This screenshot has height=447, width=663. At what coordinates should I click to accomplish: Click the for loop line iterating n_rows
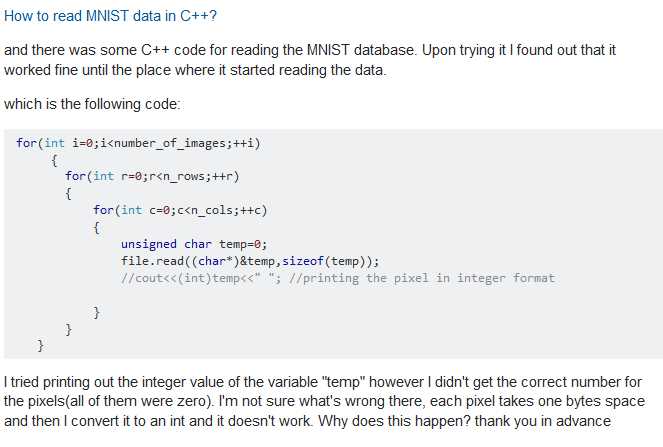(152, 176)
